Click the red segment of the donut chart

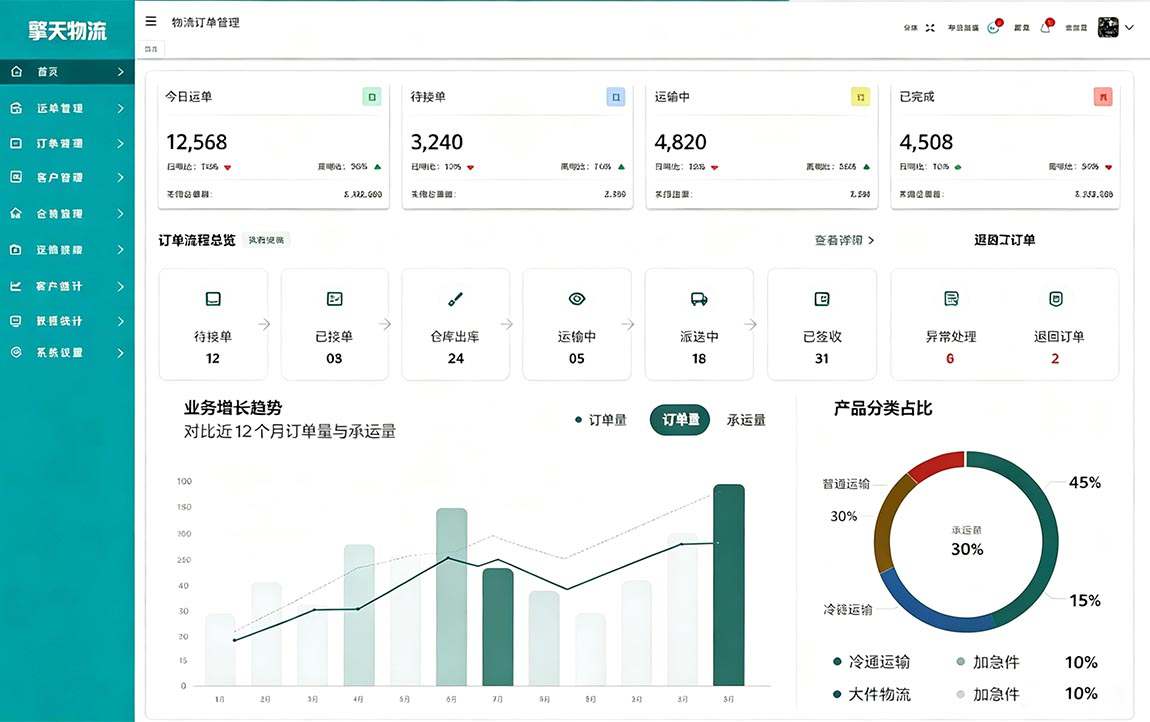tap(937, 464)
